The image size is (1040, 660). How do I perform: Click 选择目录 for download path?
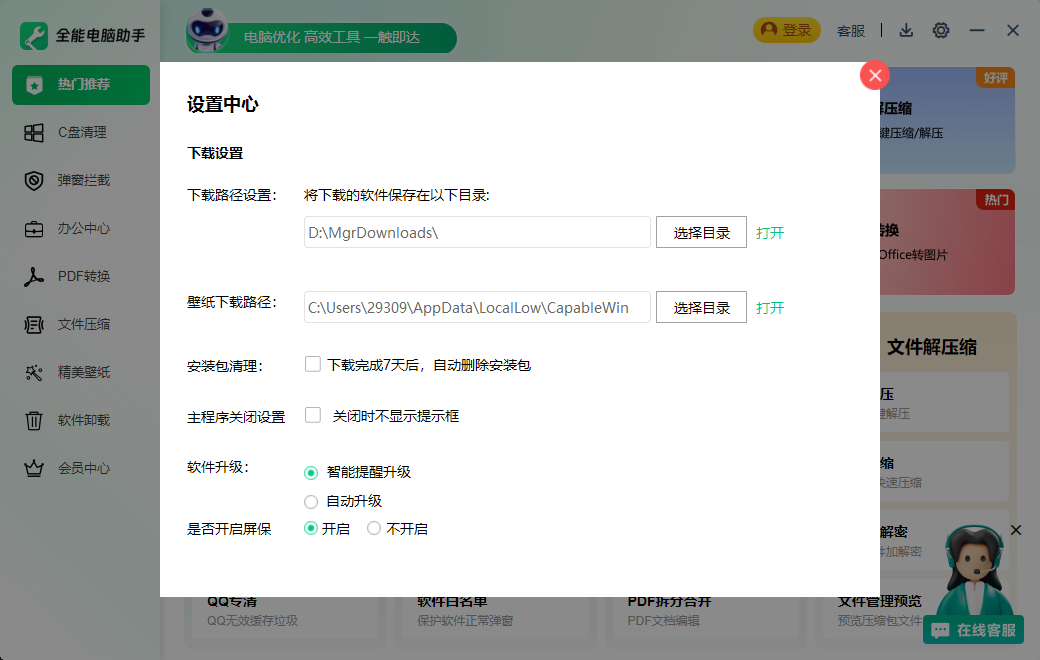coord(701,232)
